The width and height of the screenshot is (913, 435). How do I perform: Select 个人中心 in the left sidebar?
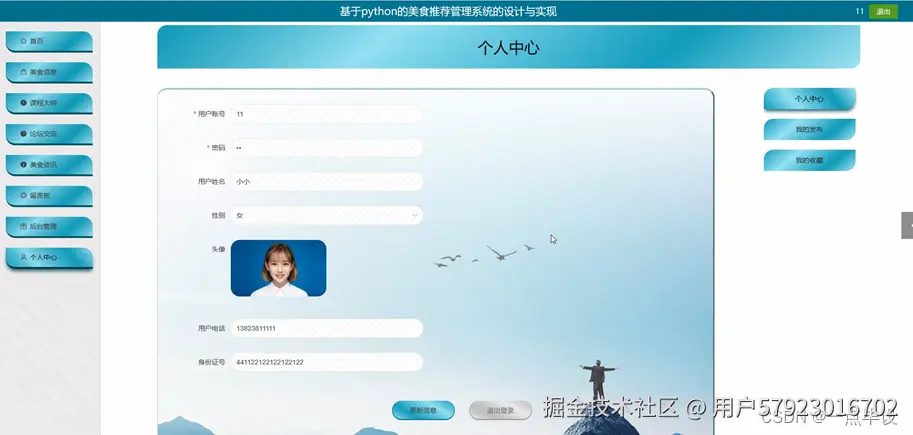[49, 257]
